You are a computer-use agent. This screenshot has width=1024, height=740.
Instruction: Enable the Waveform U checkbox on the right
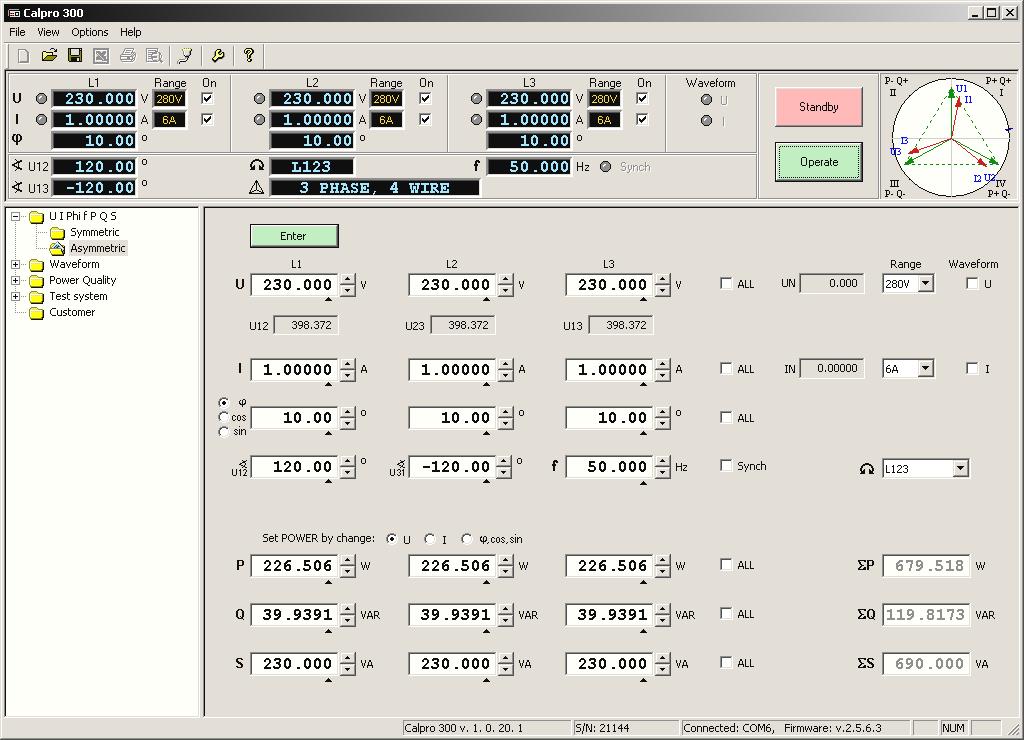click(x=972, y=283)
